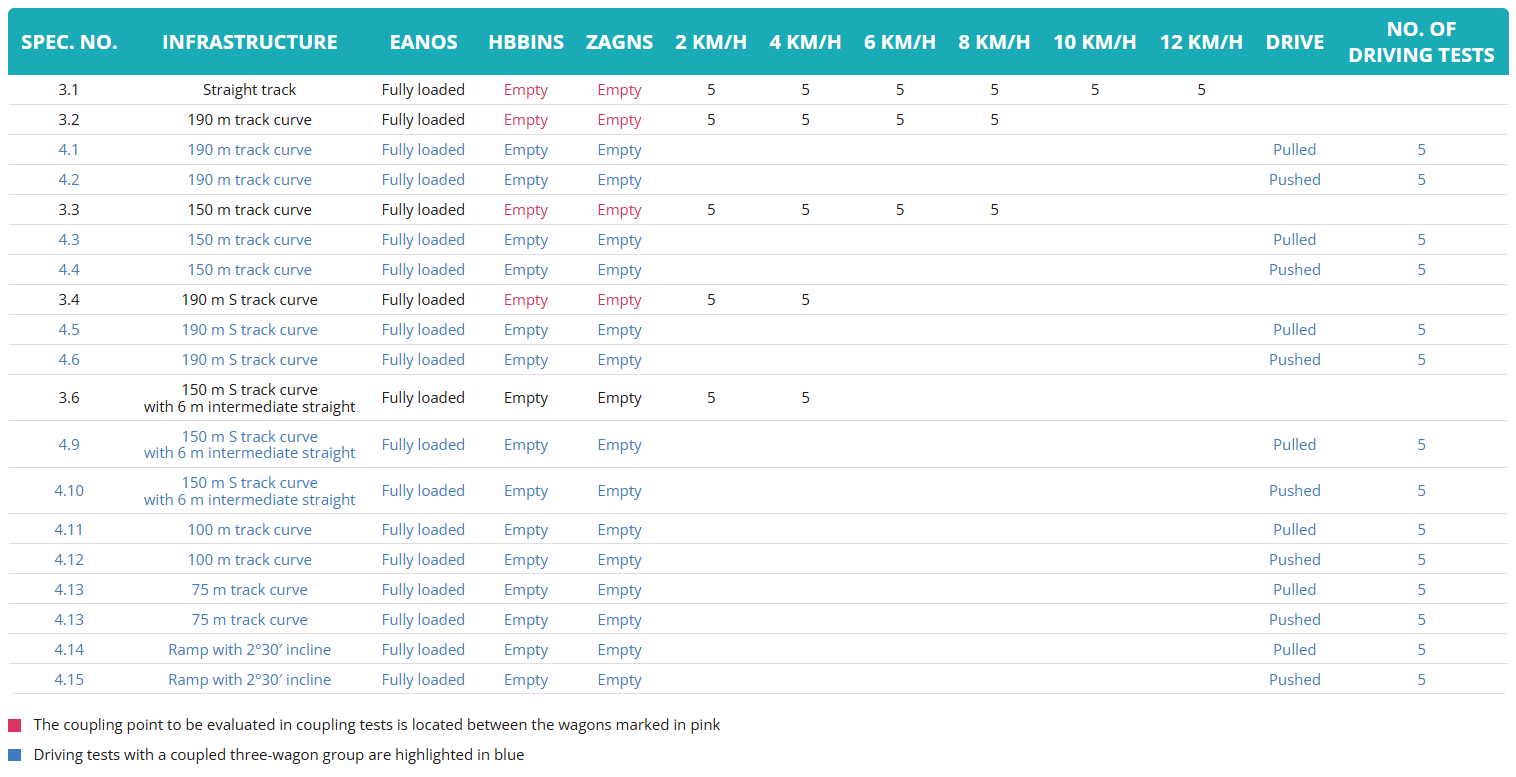Click the 12 KM/H column header
Viewport: 1516px width, 777px height.
pyautogui.click(x=1201, y=42)
